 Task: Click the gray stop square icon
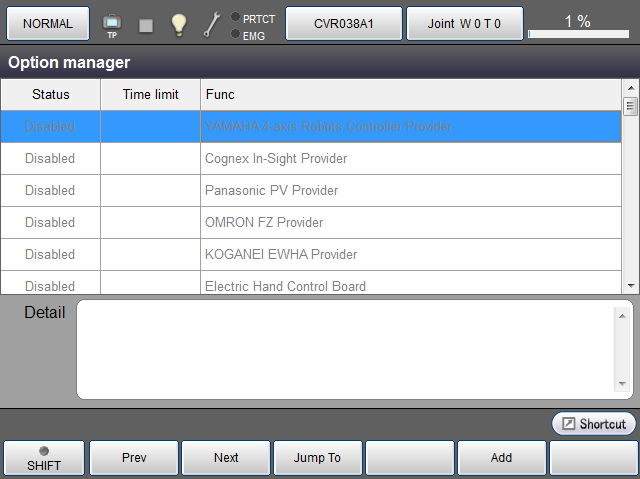point(146,25)
